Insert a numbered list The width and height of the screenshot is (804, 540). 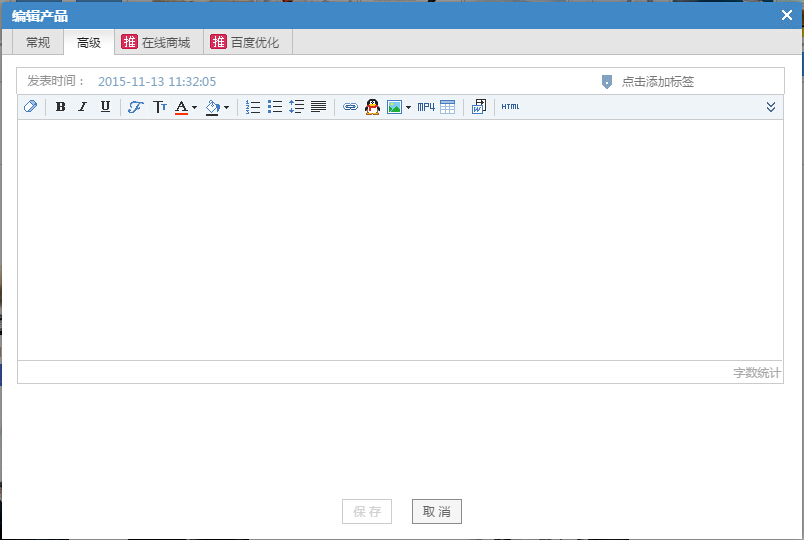(253, 107)
